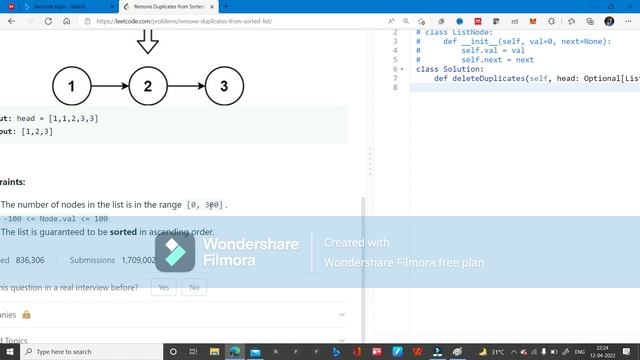Open a new browser tab

click(226, 7)
